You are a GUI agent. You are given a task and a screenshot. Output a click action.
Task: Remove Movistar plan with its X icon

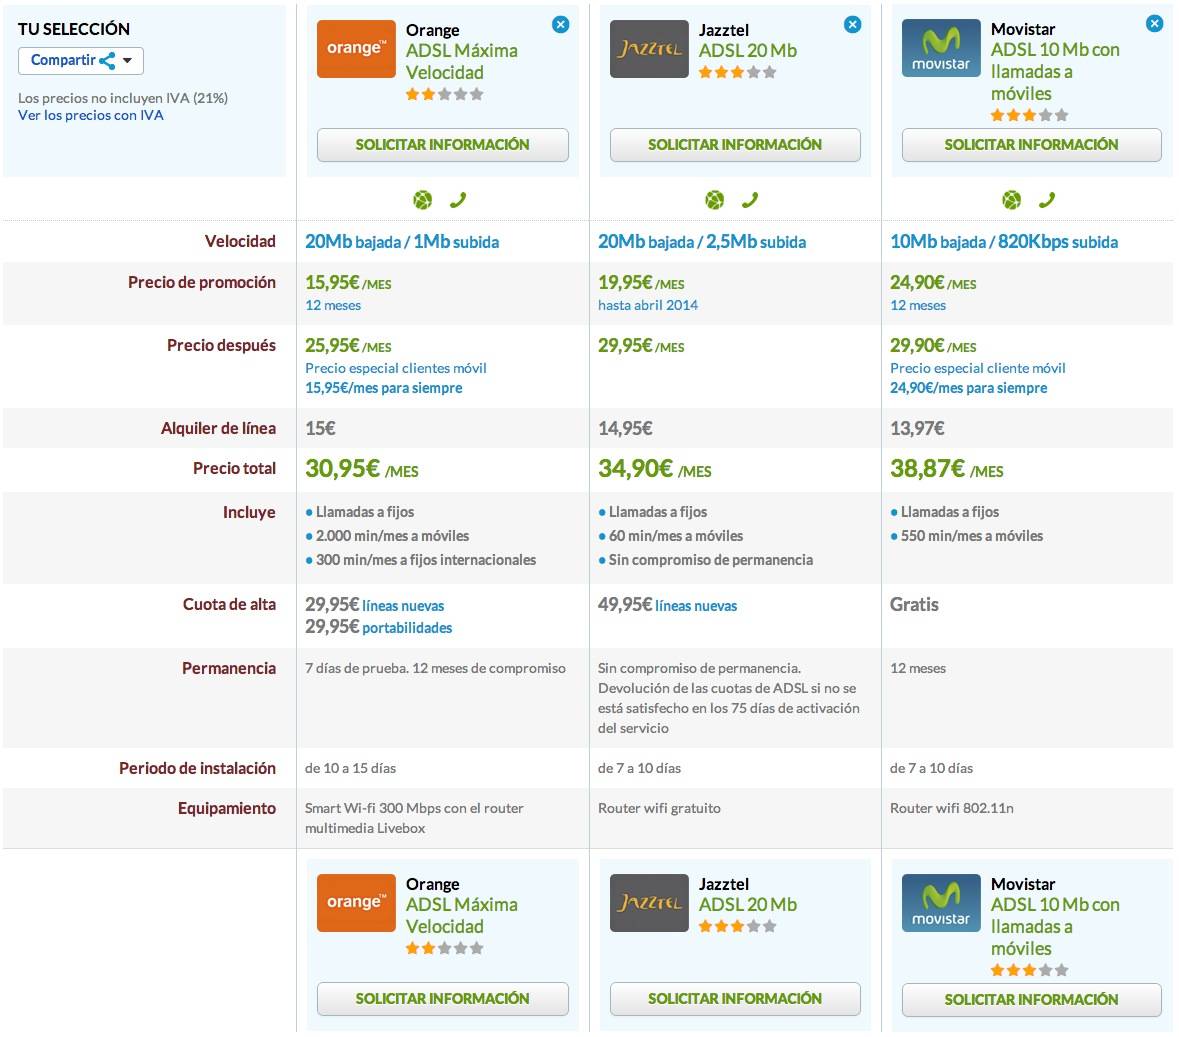(x=1154, y=24)
